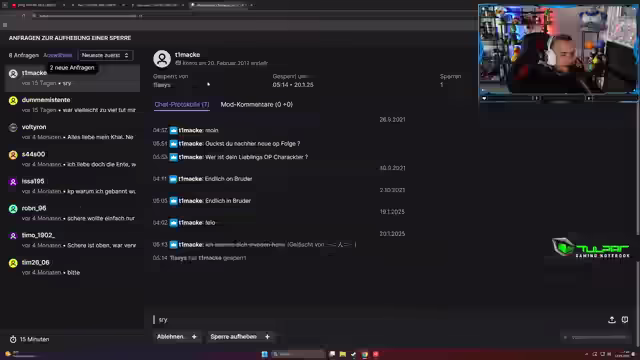Click t1macke's 'moin' chat message

pos(212,131)
